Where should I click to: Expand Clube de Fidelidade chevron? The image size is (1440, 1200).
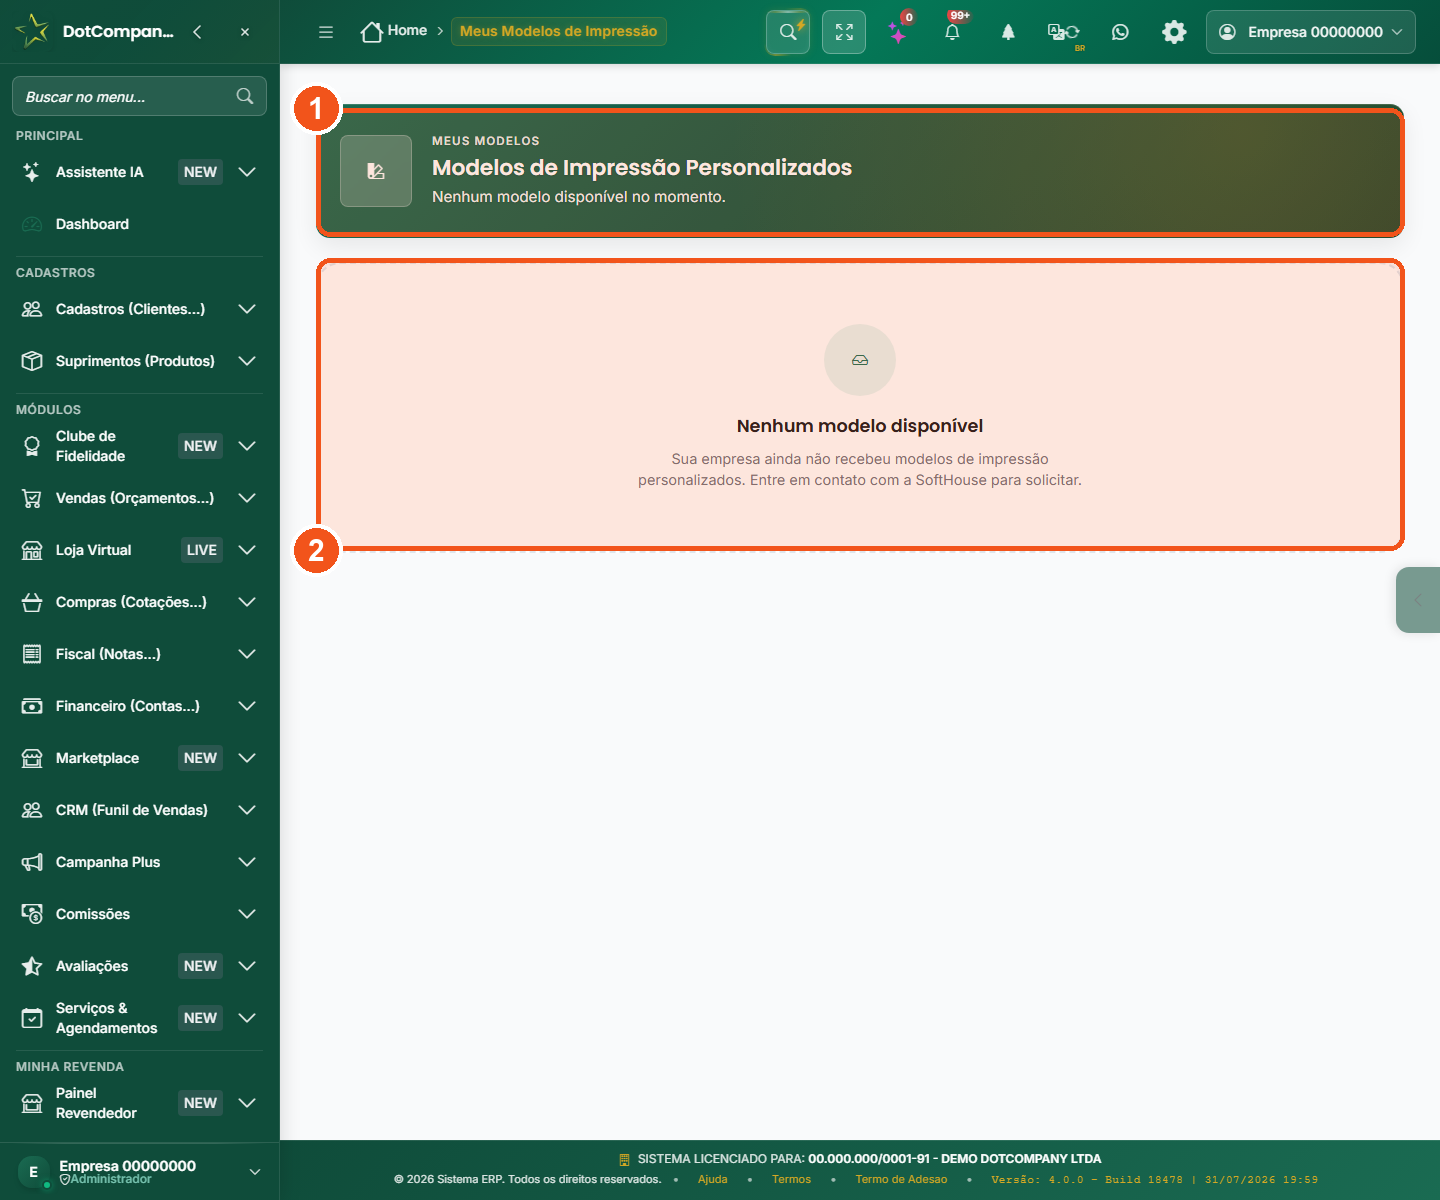pyautogui.click(x=247, y=446)
